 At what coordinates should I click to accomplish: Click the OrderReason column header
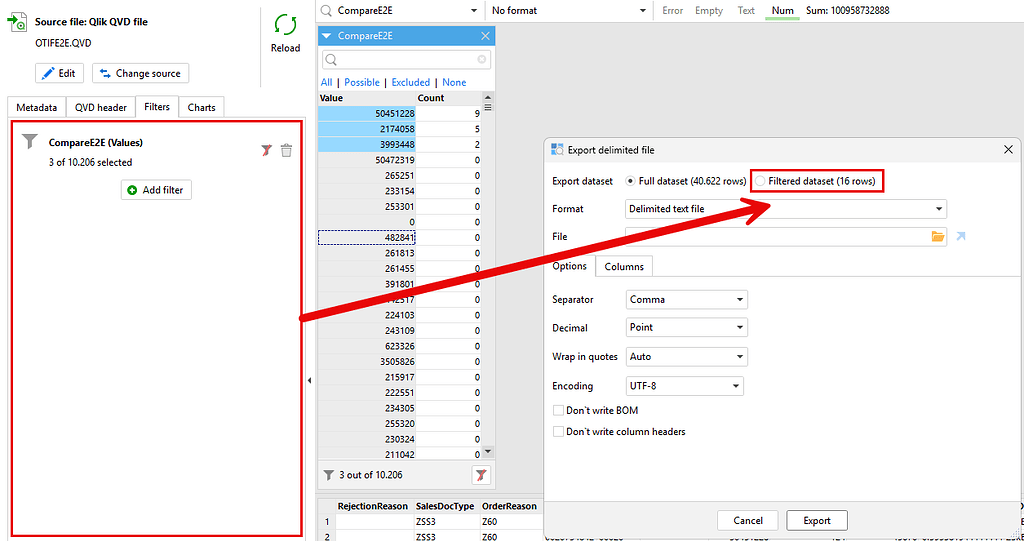(x=509, y=506)
